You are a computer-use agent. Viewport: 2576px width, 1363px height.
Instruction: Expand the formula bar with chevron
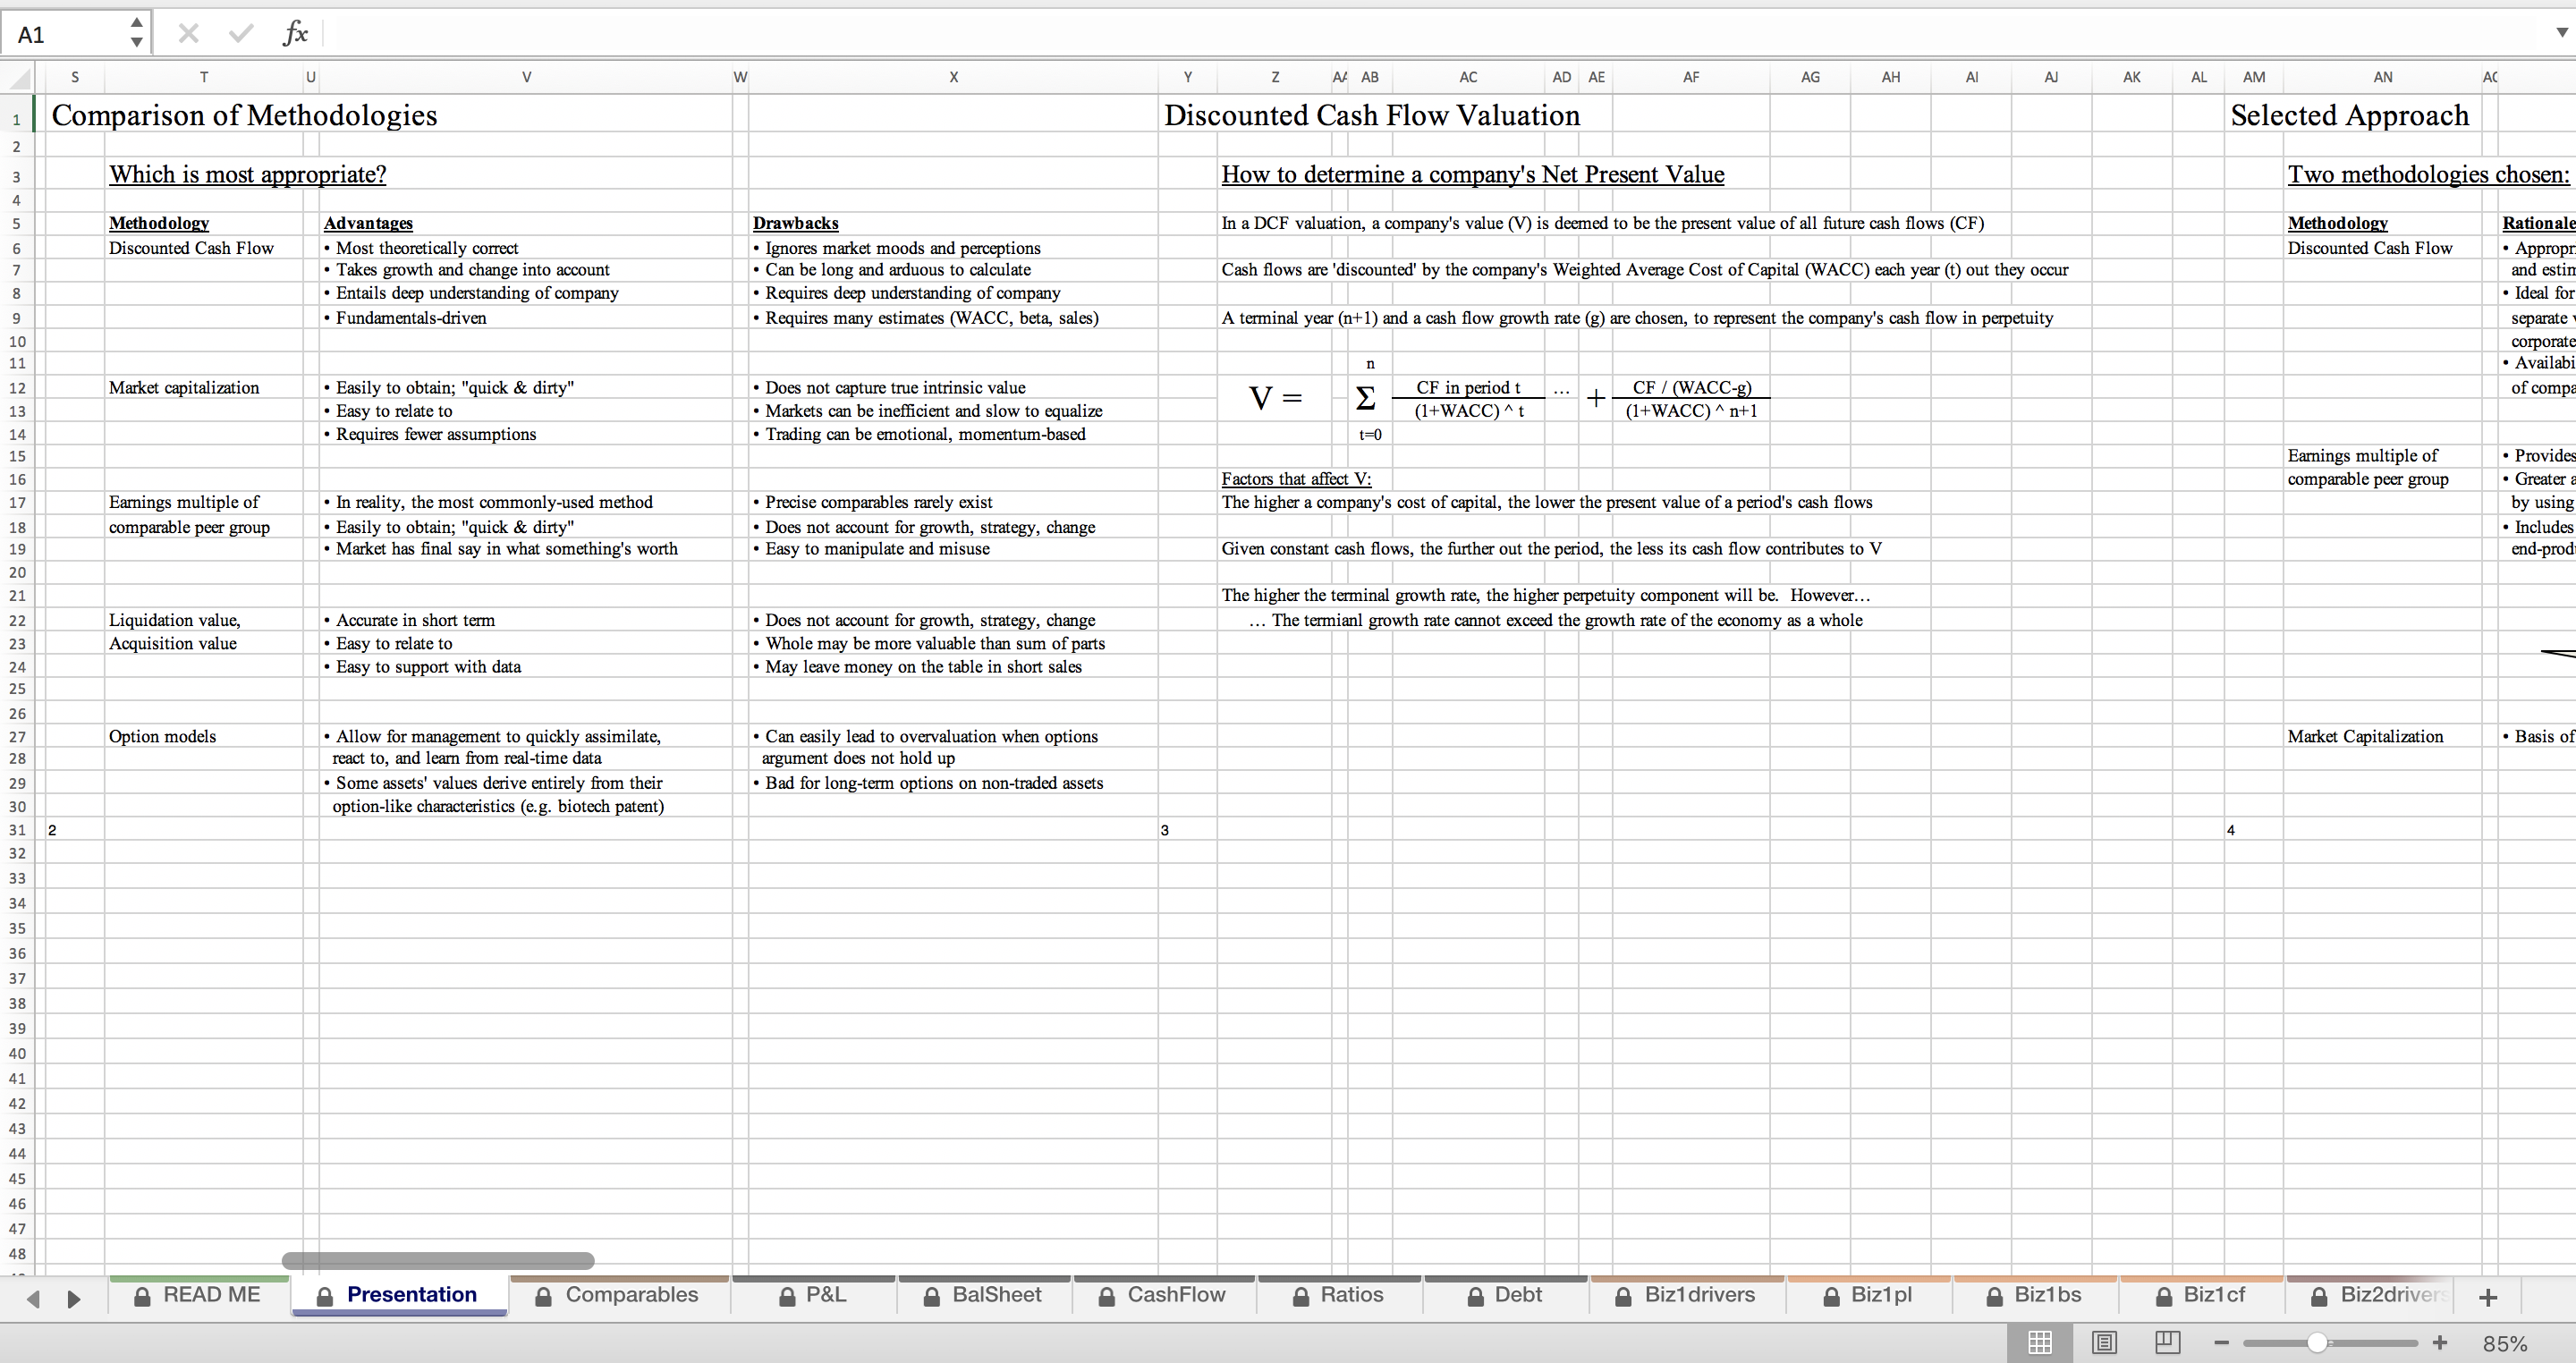[2561, 33]
